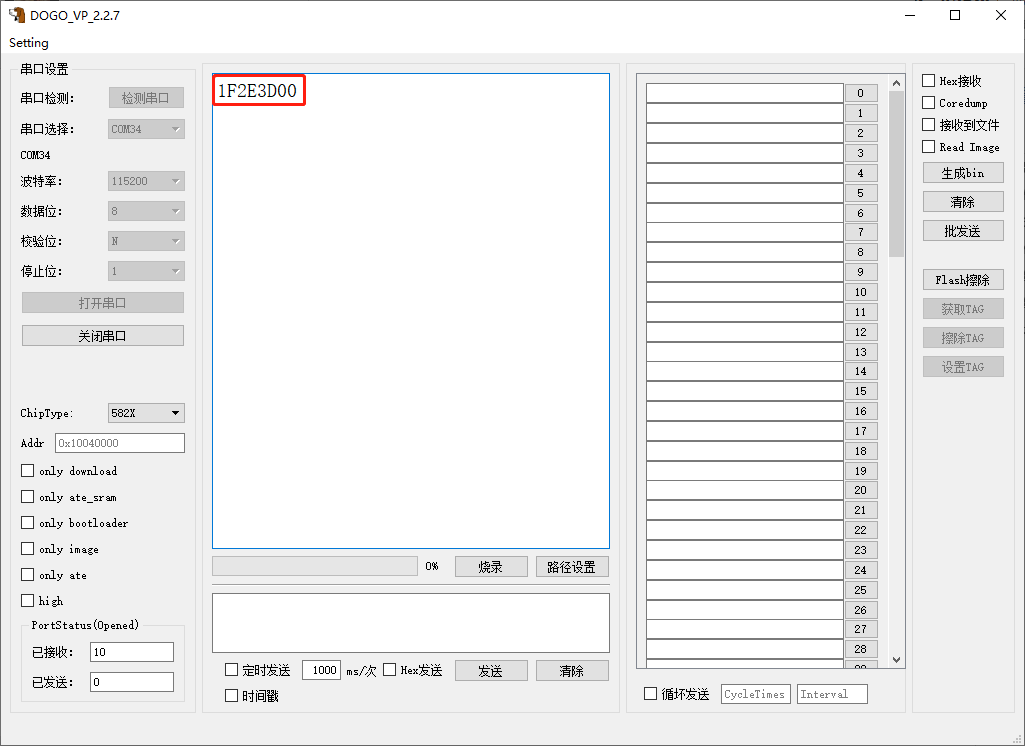Click batch send button number 10
Image resolution: width=1025 pixels, height=746 pixels.
tap(861, 292)
